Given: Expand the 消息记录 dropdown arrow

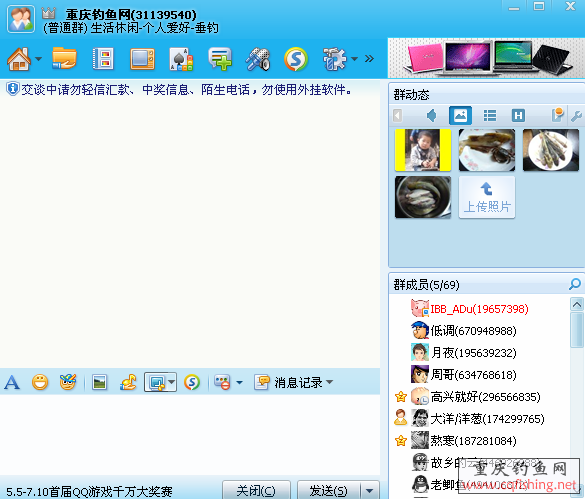Looking at the screenshot, I should click(329, 382).
